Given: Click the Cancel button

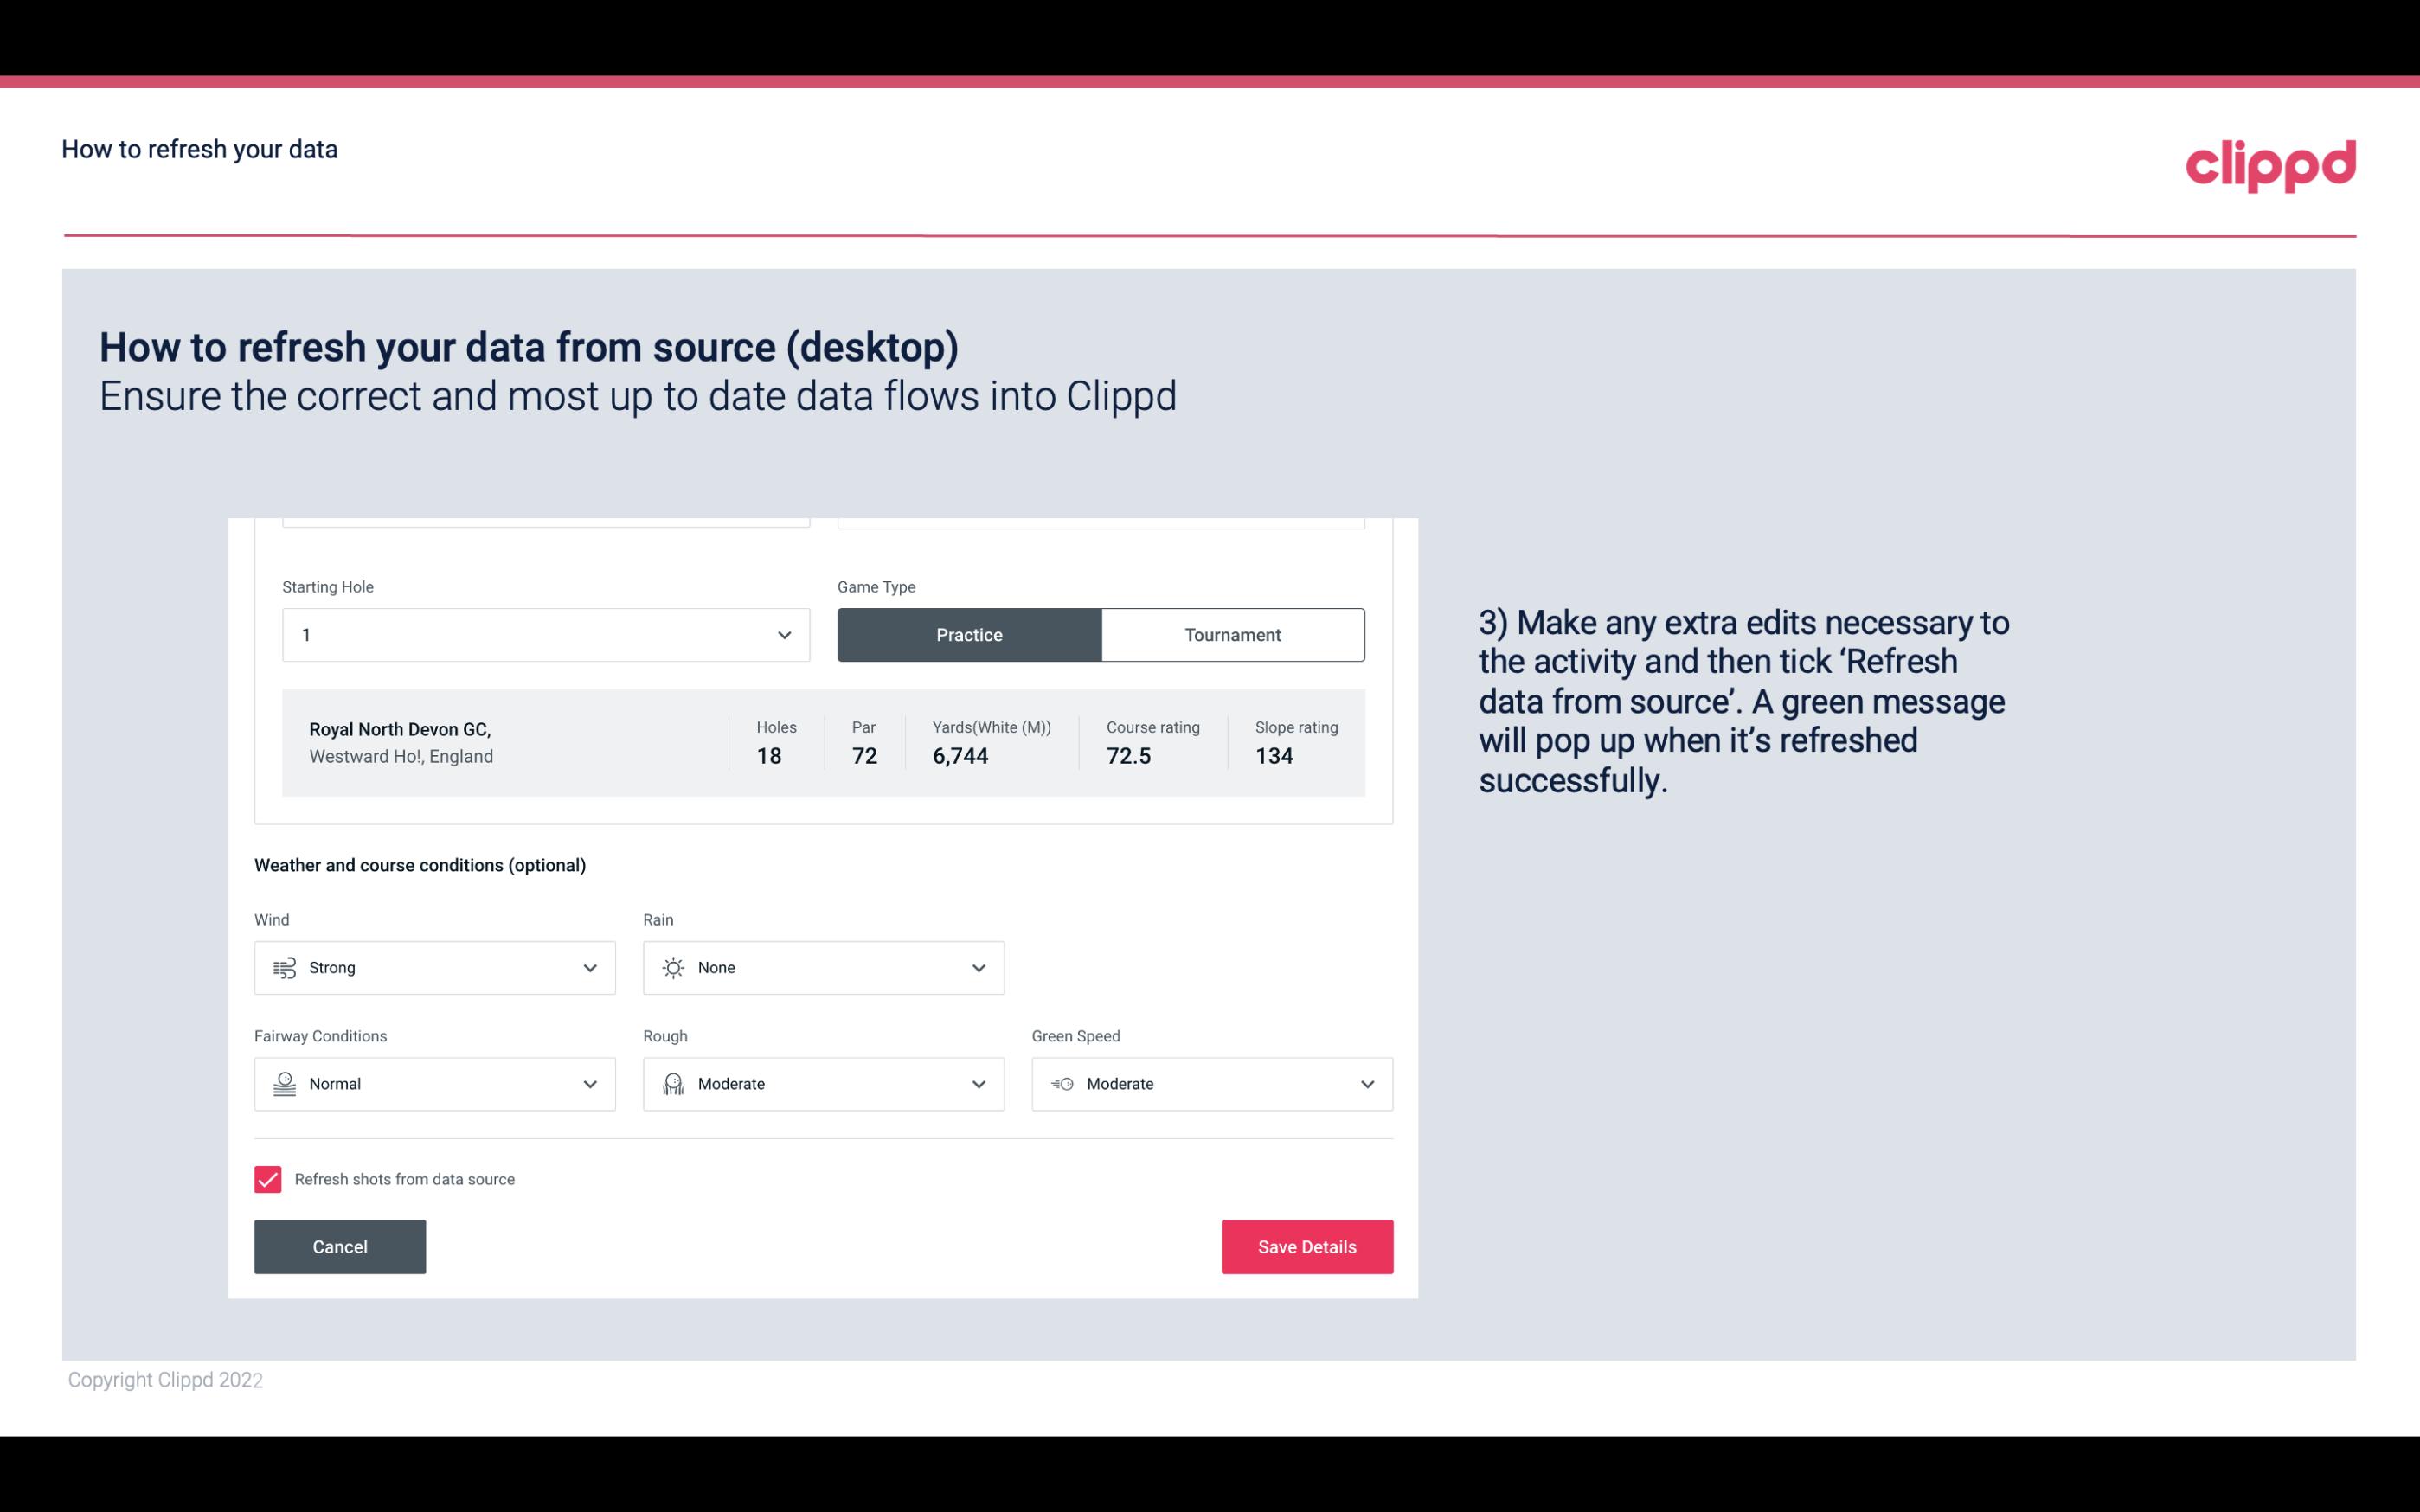Looking at the screenshot, I should [x=340, y=1246].
